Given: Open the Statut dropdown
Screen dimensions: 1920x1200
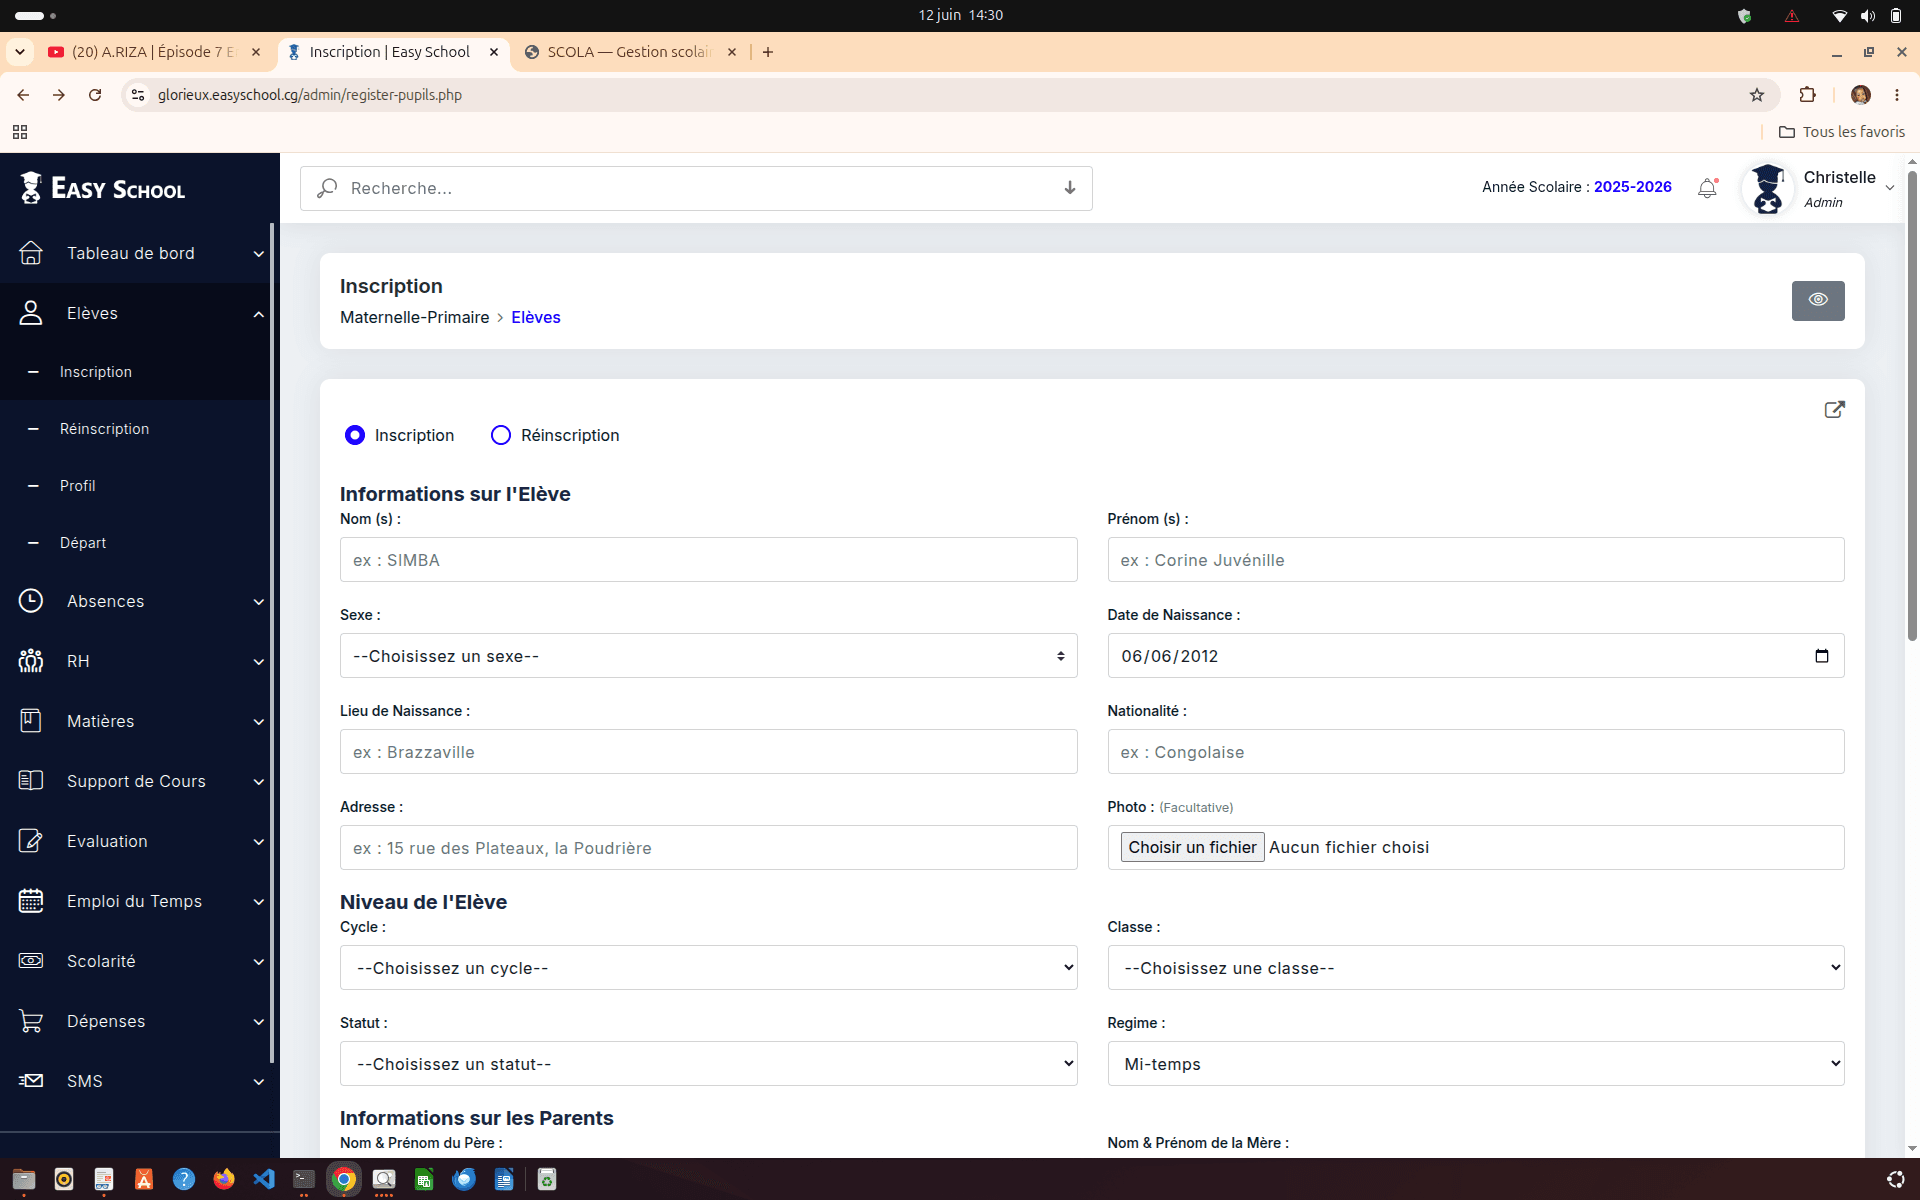Looking at the screenshot, I should coord(708,1064).
